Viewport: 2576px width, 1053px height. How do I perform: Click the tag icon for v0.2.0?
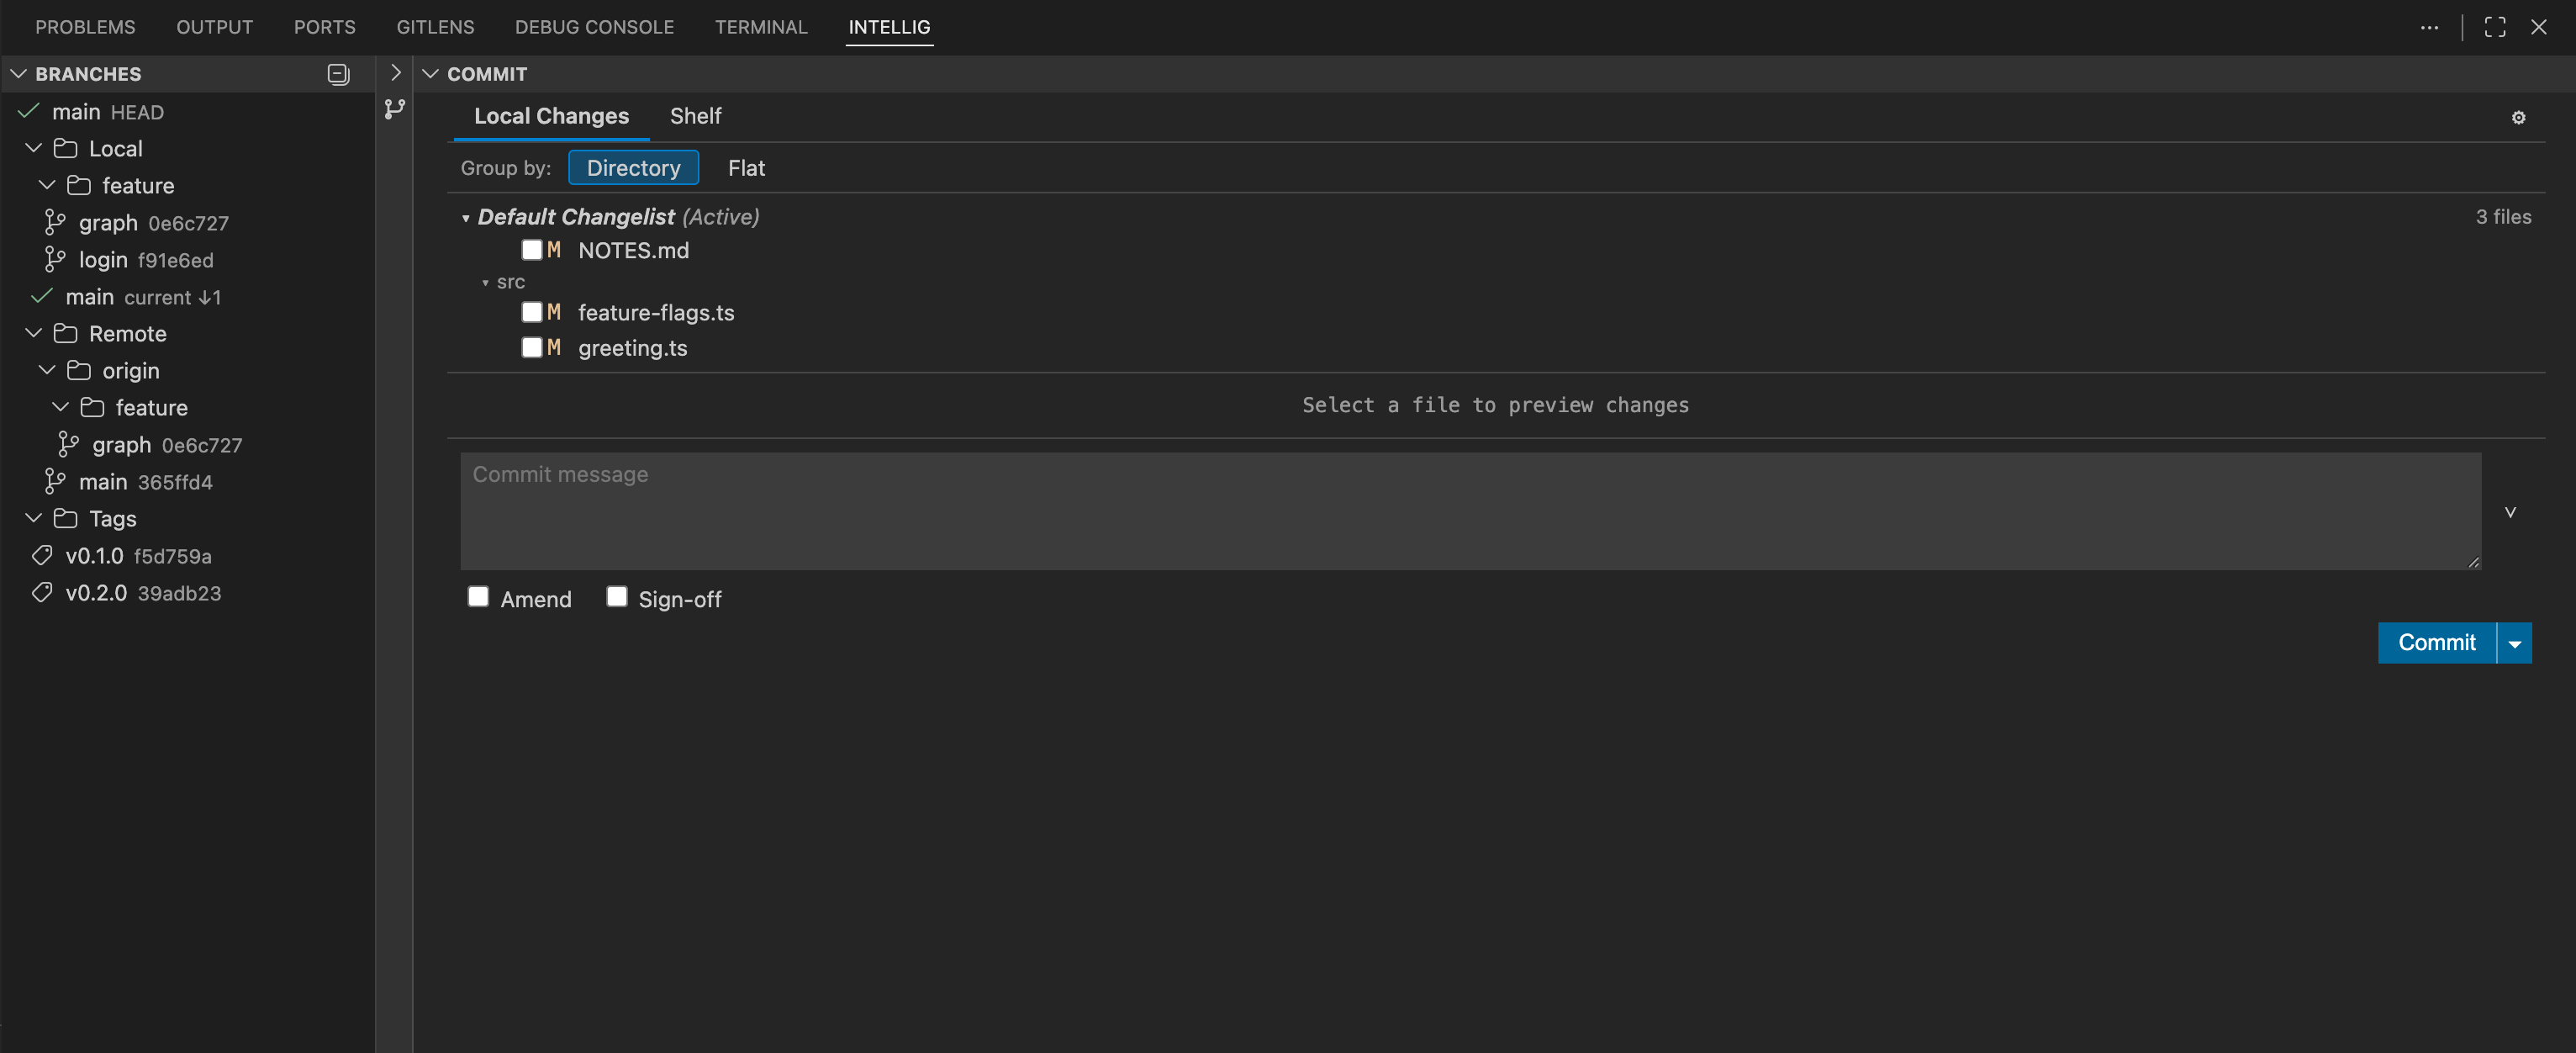tap(42, 592)
